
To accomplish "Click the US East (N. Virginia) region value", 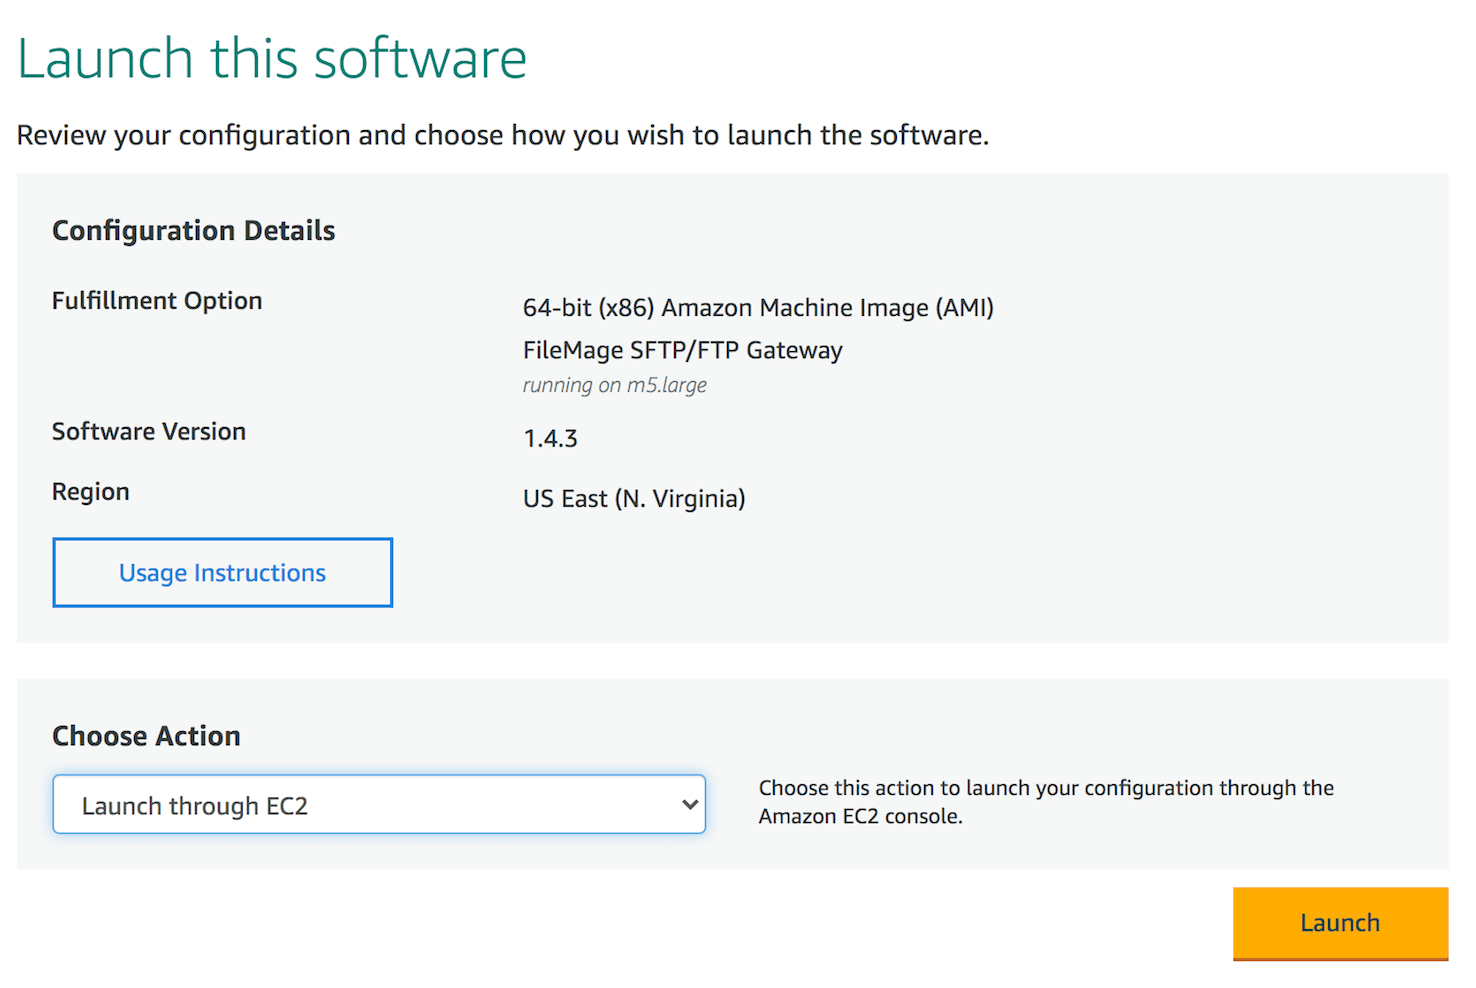I will 634,499.
